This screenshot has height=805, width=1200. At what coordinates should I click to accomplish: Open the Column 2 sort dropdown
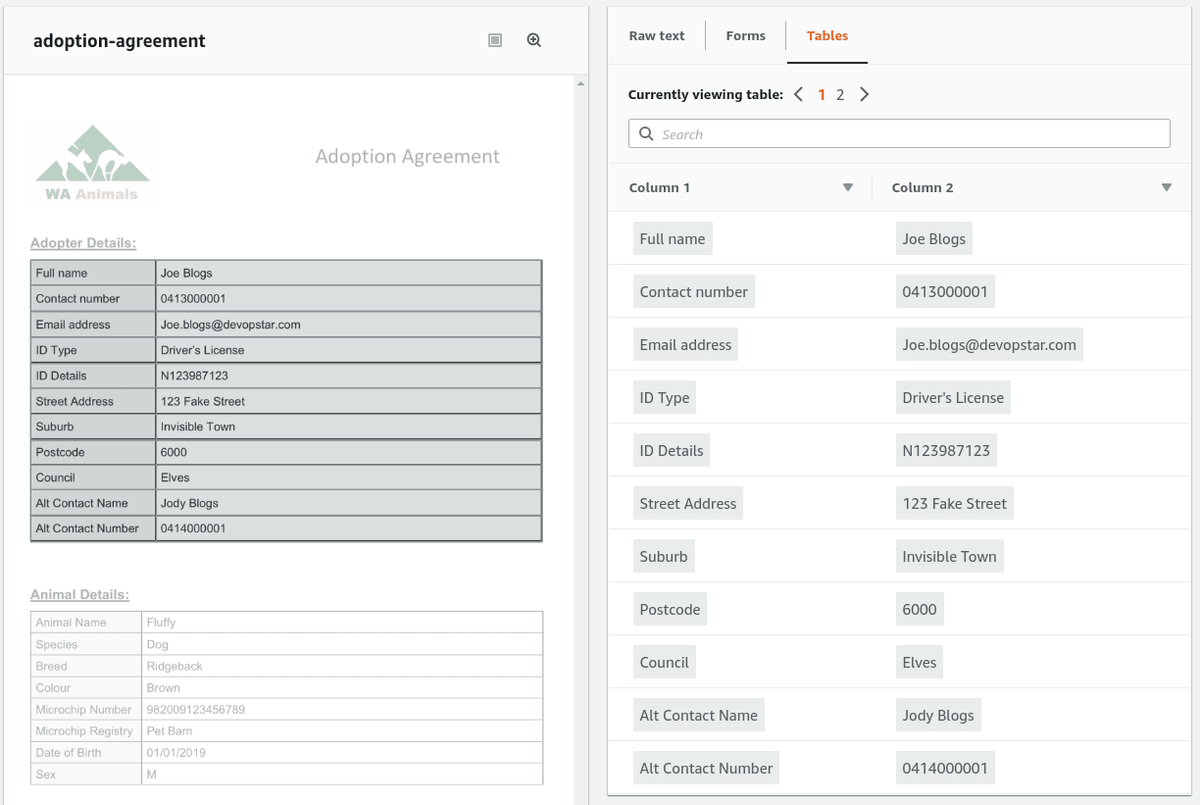point(1166,187)
